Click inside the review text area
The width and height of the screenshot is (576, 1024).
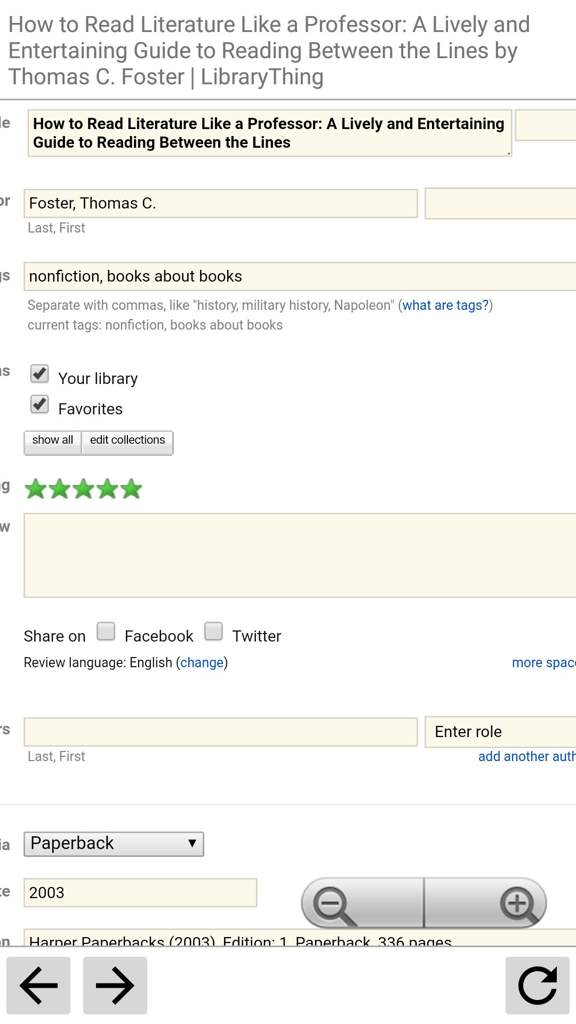300,555
